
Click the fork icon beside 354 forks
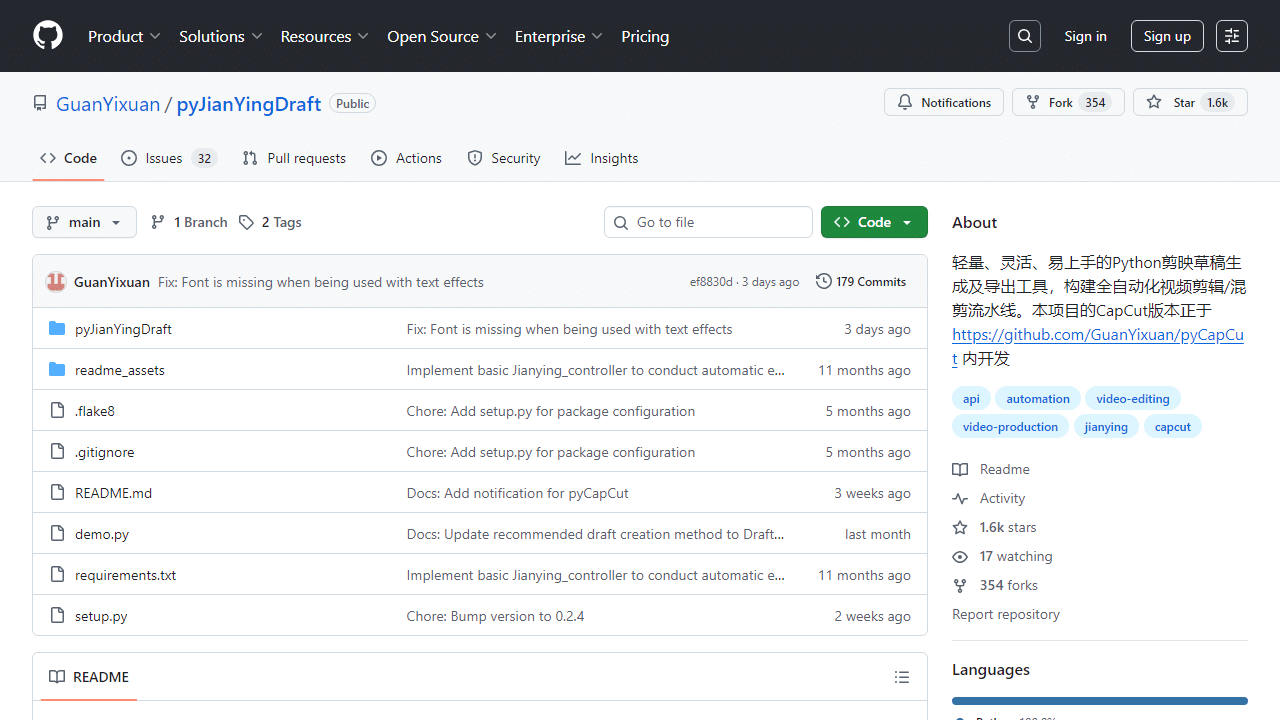tap(960, 585)
